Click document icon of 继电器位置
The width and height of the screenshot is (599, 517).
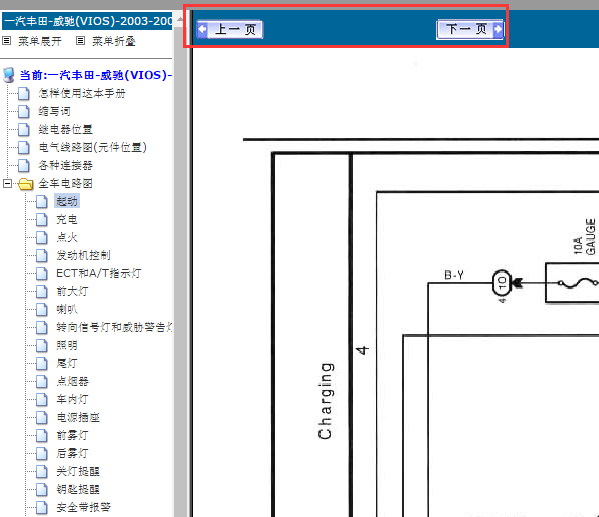pyautogui.click(x=24, y=130)
